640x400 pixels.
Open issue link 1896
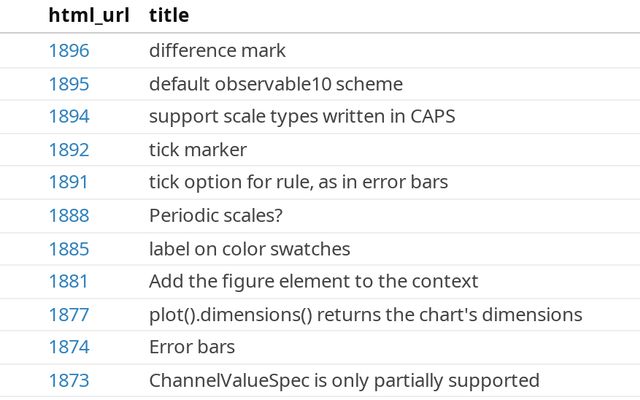tap(69, 51)
